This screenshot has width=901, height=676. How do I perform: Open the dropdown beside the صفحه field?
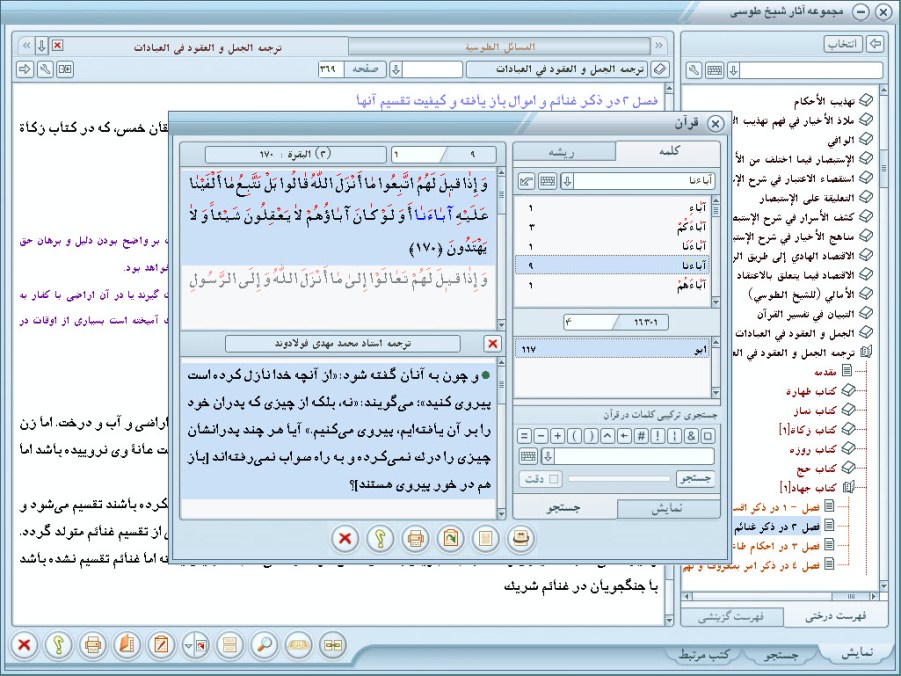coord(395,70)
